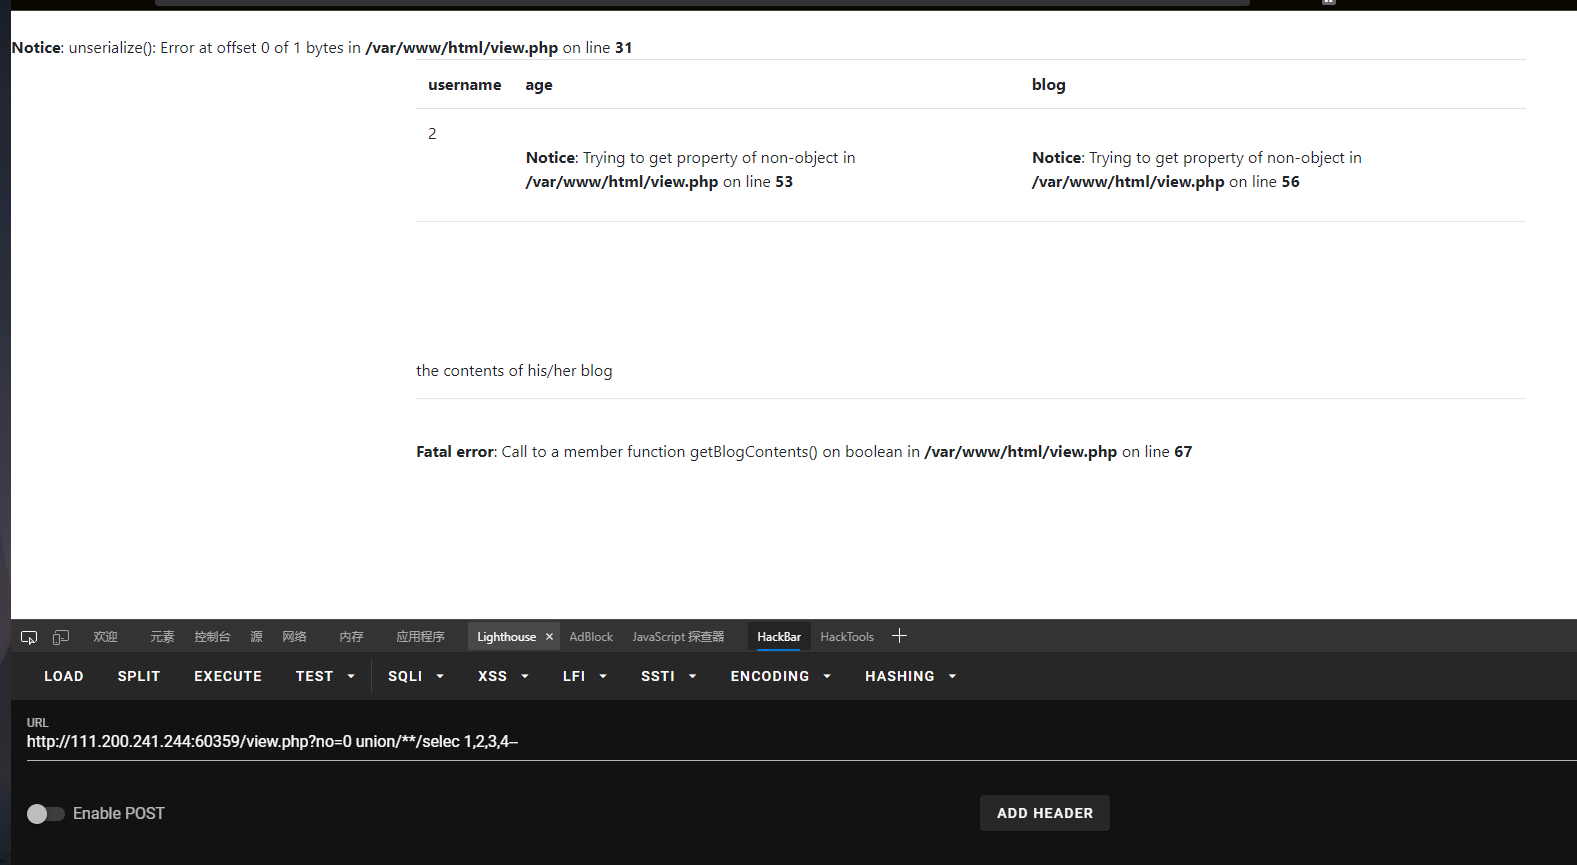Click the SPLIT button in HackBar
Viewport: 1577px width, 865px height.
[139, 676]
